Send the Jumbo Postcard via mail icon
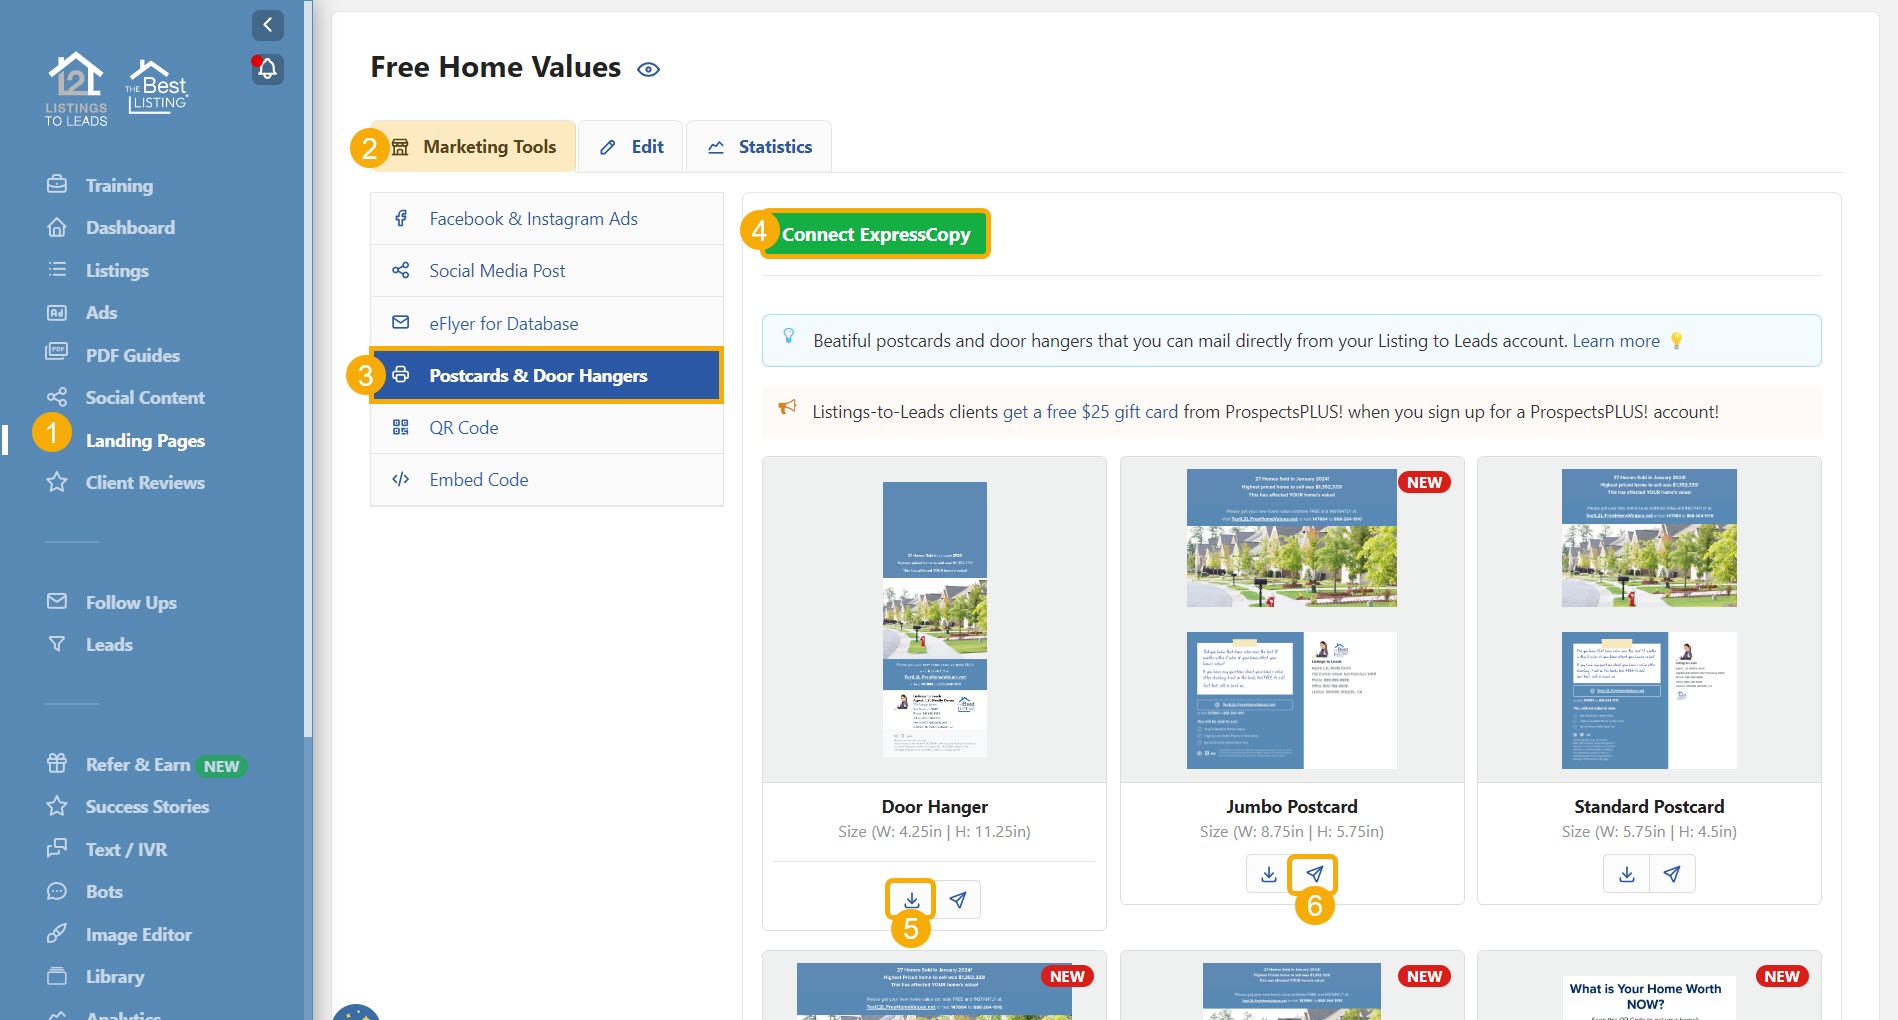 point(1314,874)
